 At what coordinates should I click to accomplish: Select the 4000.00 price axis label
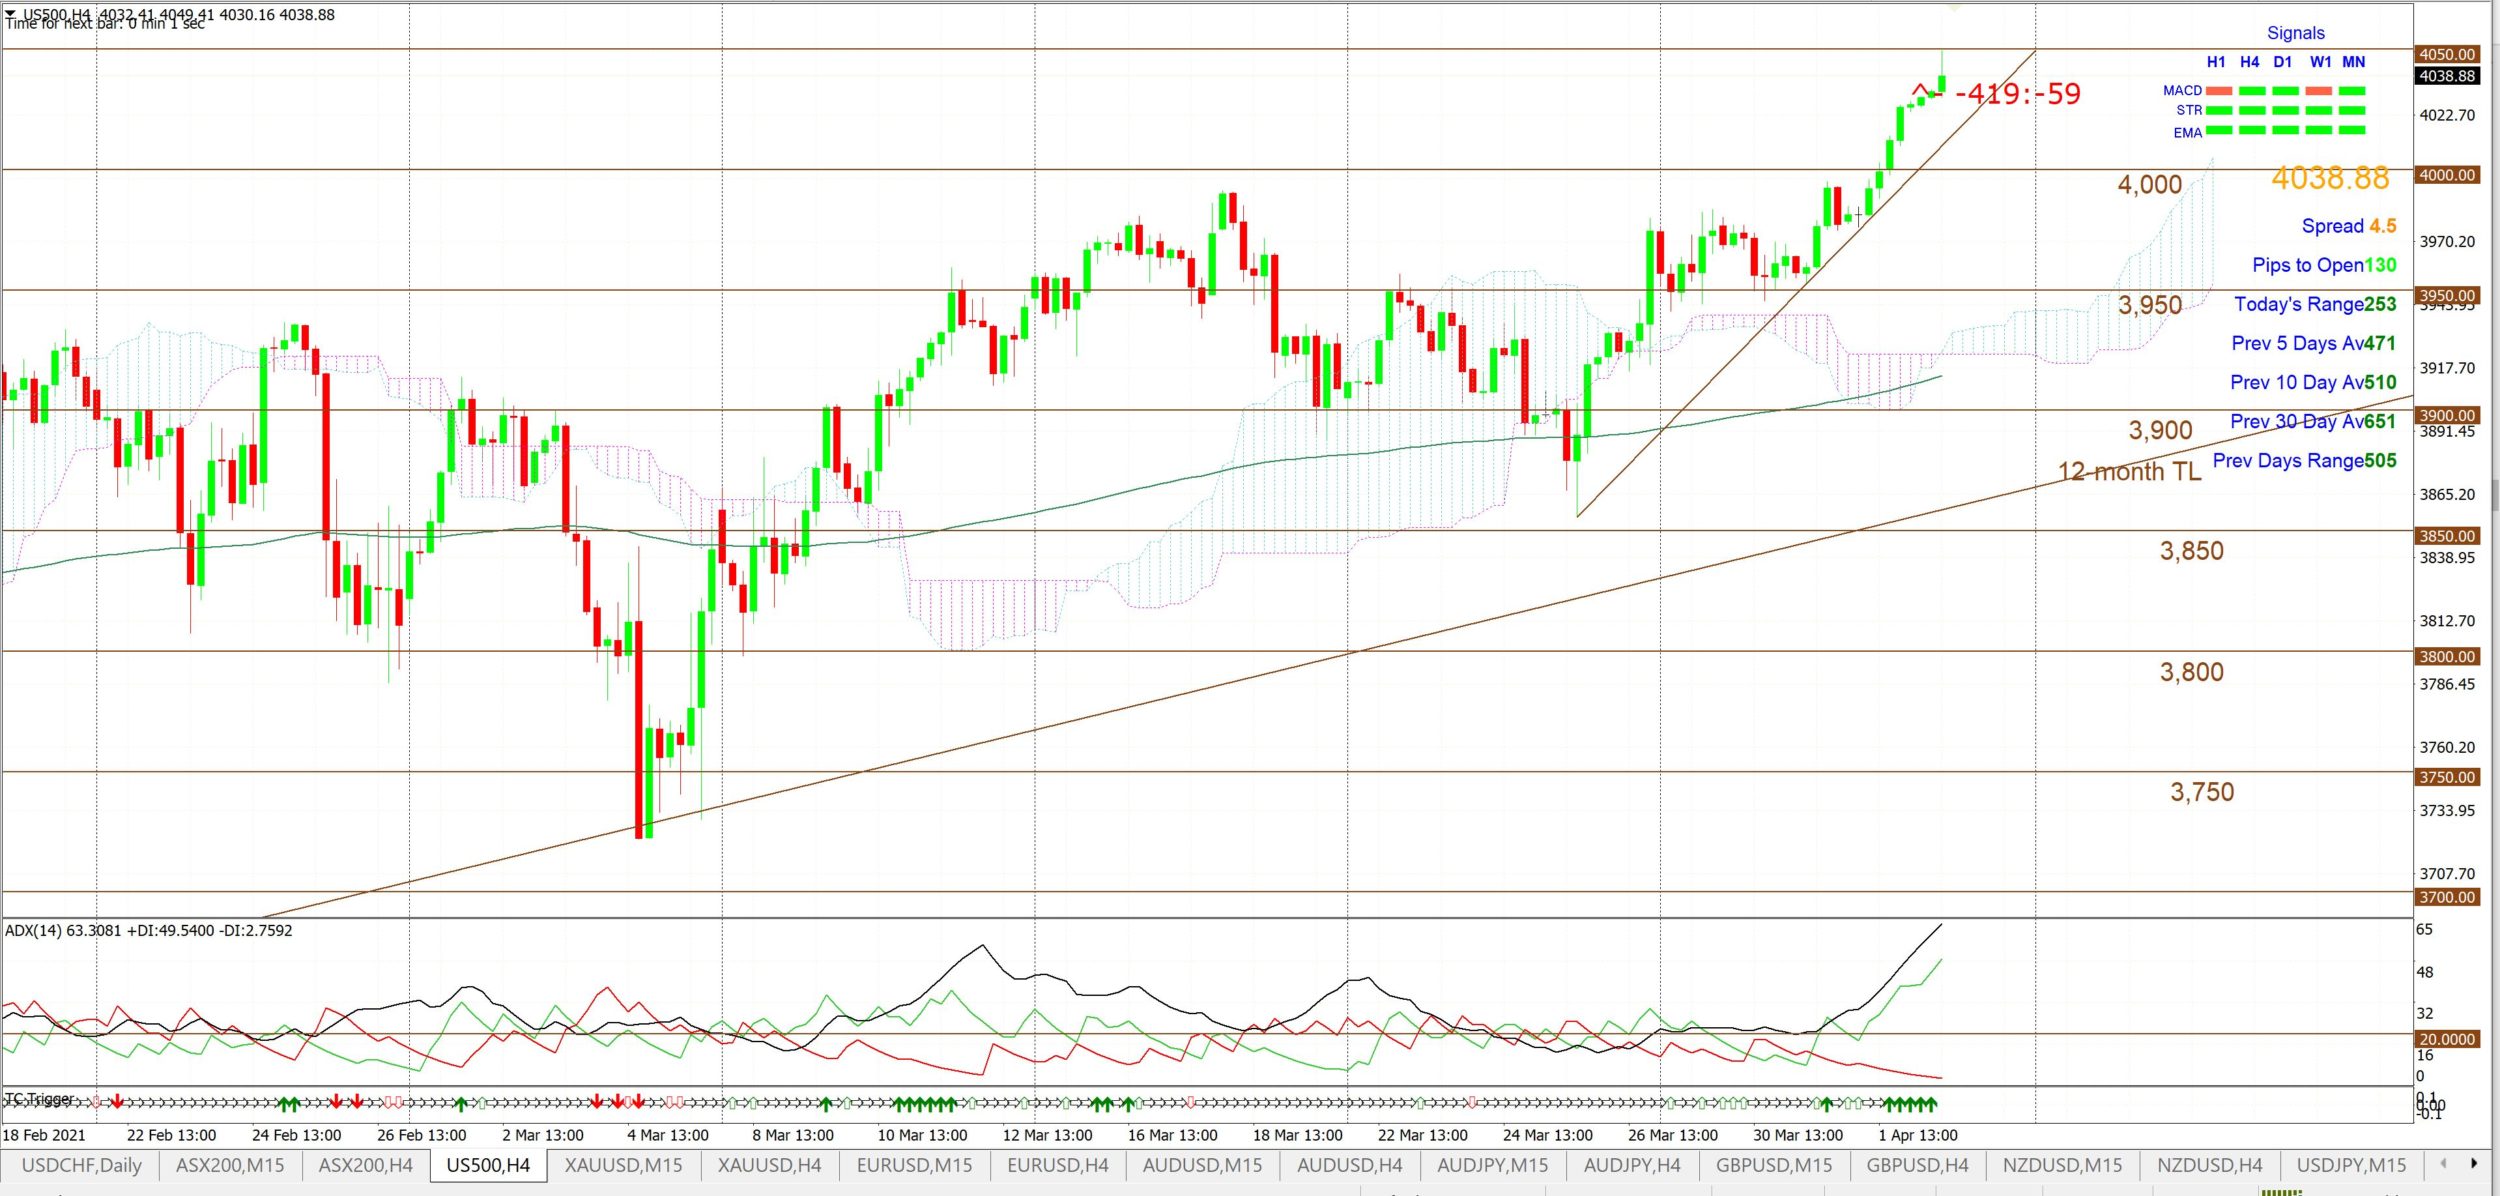click(x=2446, y=175)
